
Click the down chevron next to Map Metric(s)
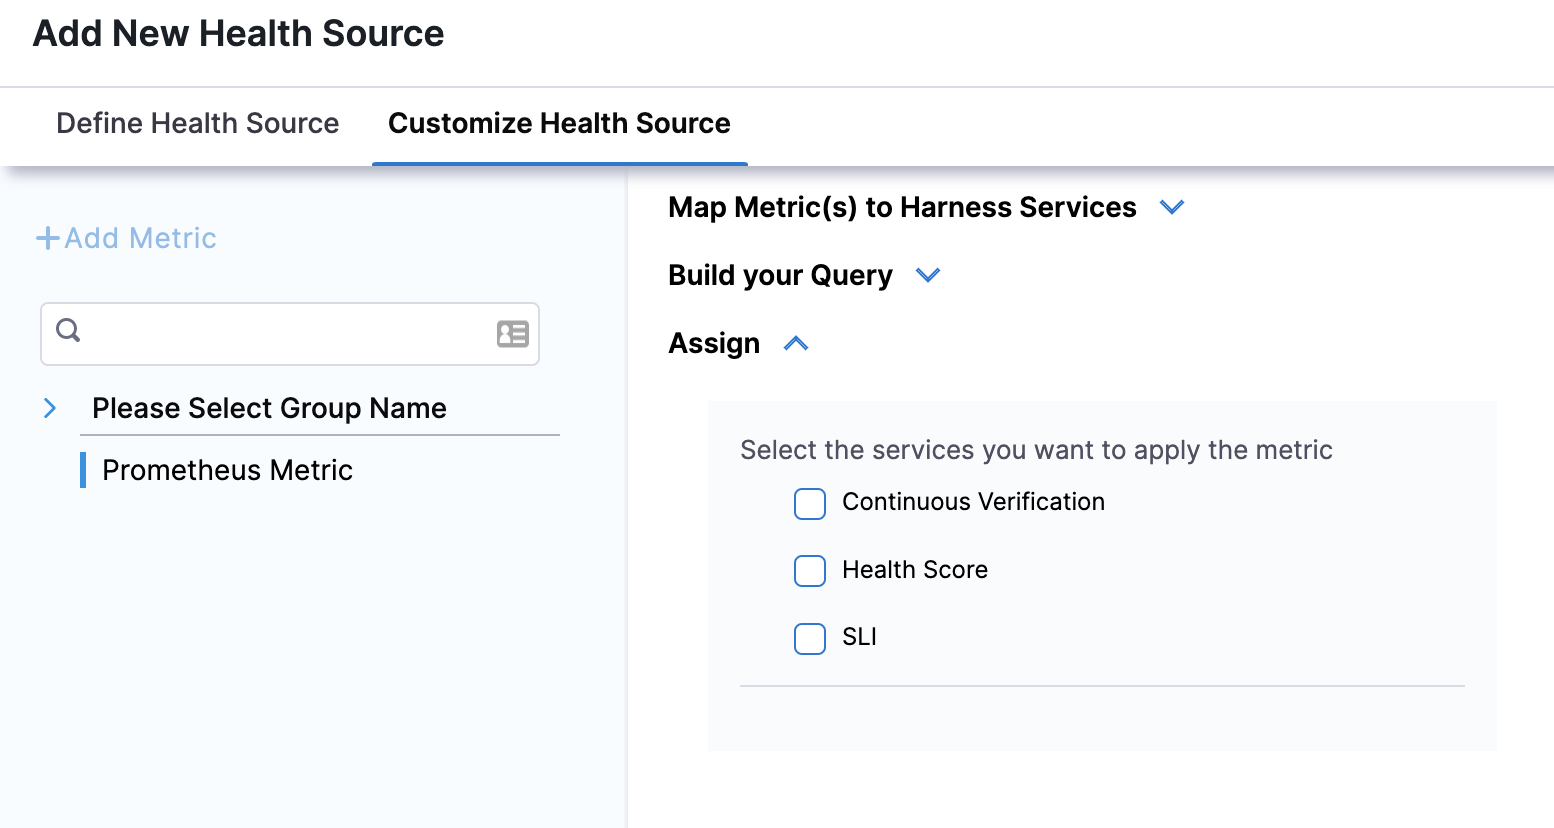point(1171,207)
